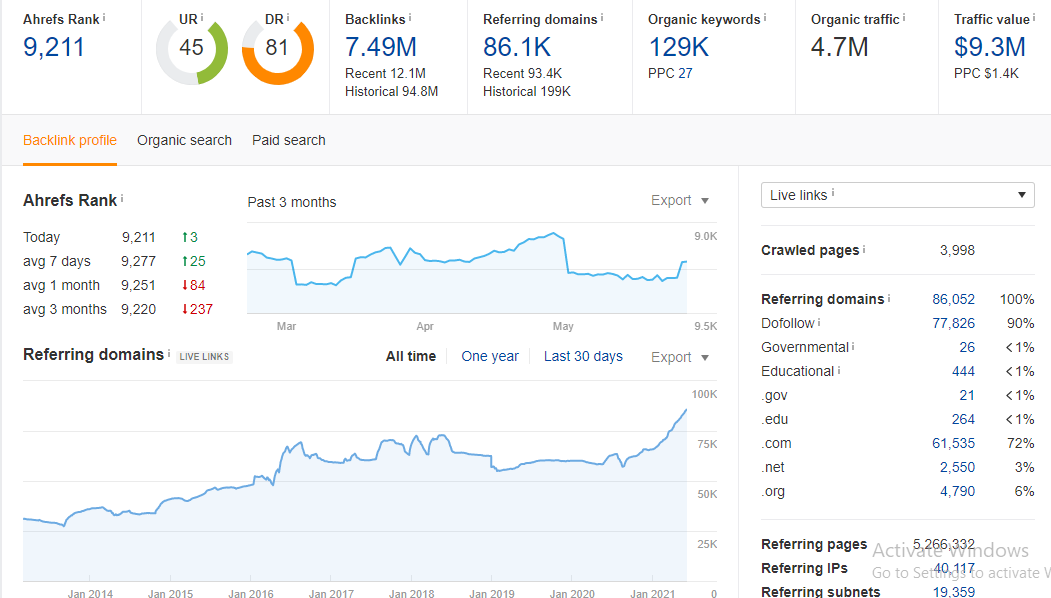The height and width of the screenshot is (598, 1051).
Task: Click info icon next to Crawled pages
Action: [864, 249]
